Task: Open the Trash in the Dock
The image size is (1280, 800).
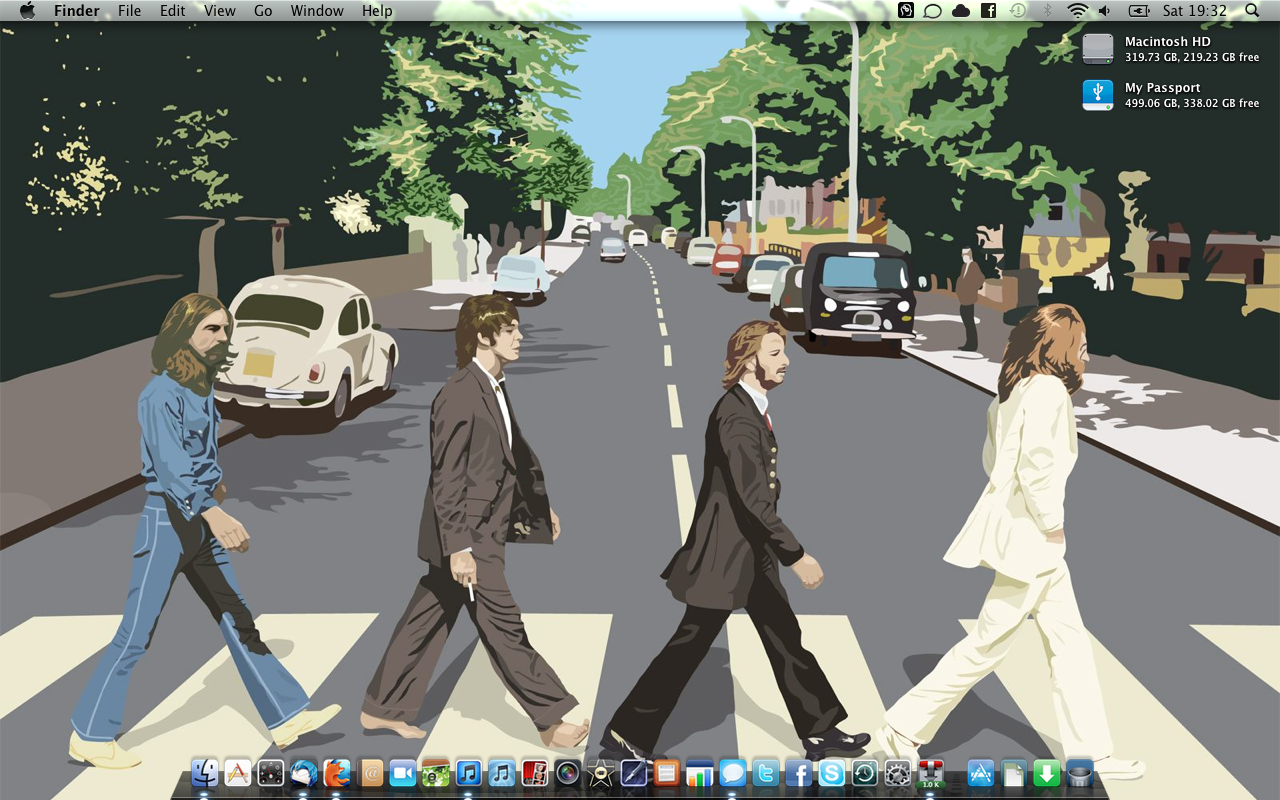Action: click(1080, 772)
